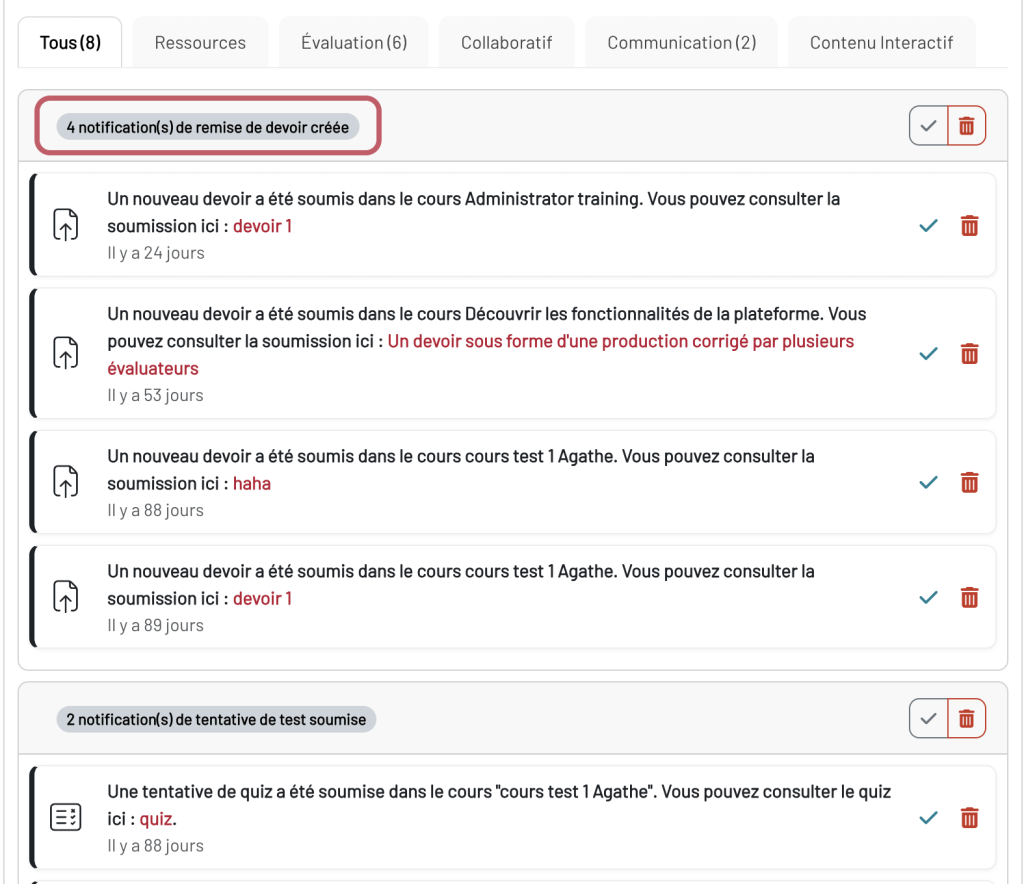Screen dimensions: 1024x884
Task: Delete the 53 days old notification
Action: click(x=969, y=354)
